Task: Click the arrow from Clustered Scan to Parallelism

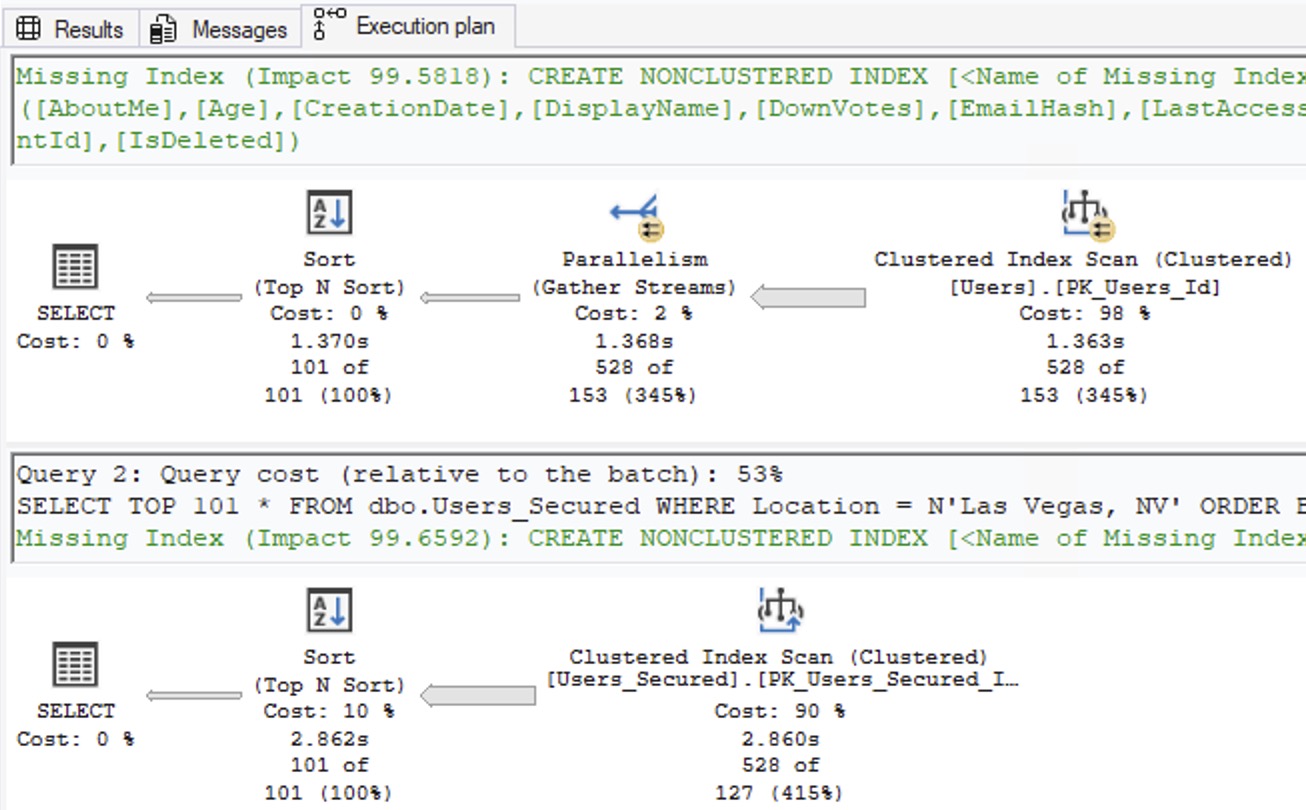Action: coord(808,297)
